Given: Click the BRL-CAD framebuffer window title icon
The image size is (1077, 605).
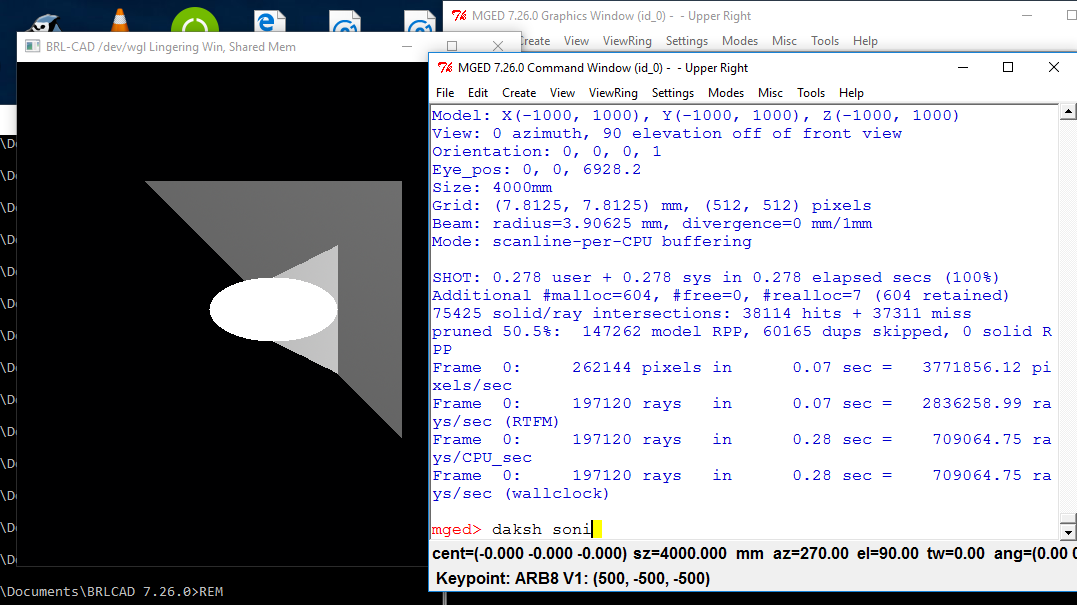Looking at the screenshot, I should pyautogui.click(x=32, y=47).
